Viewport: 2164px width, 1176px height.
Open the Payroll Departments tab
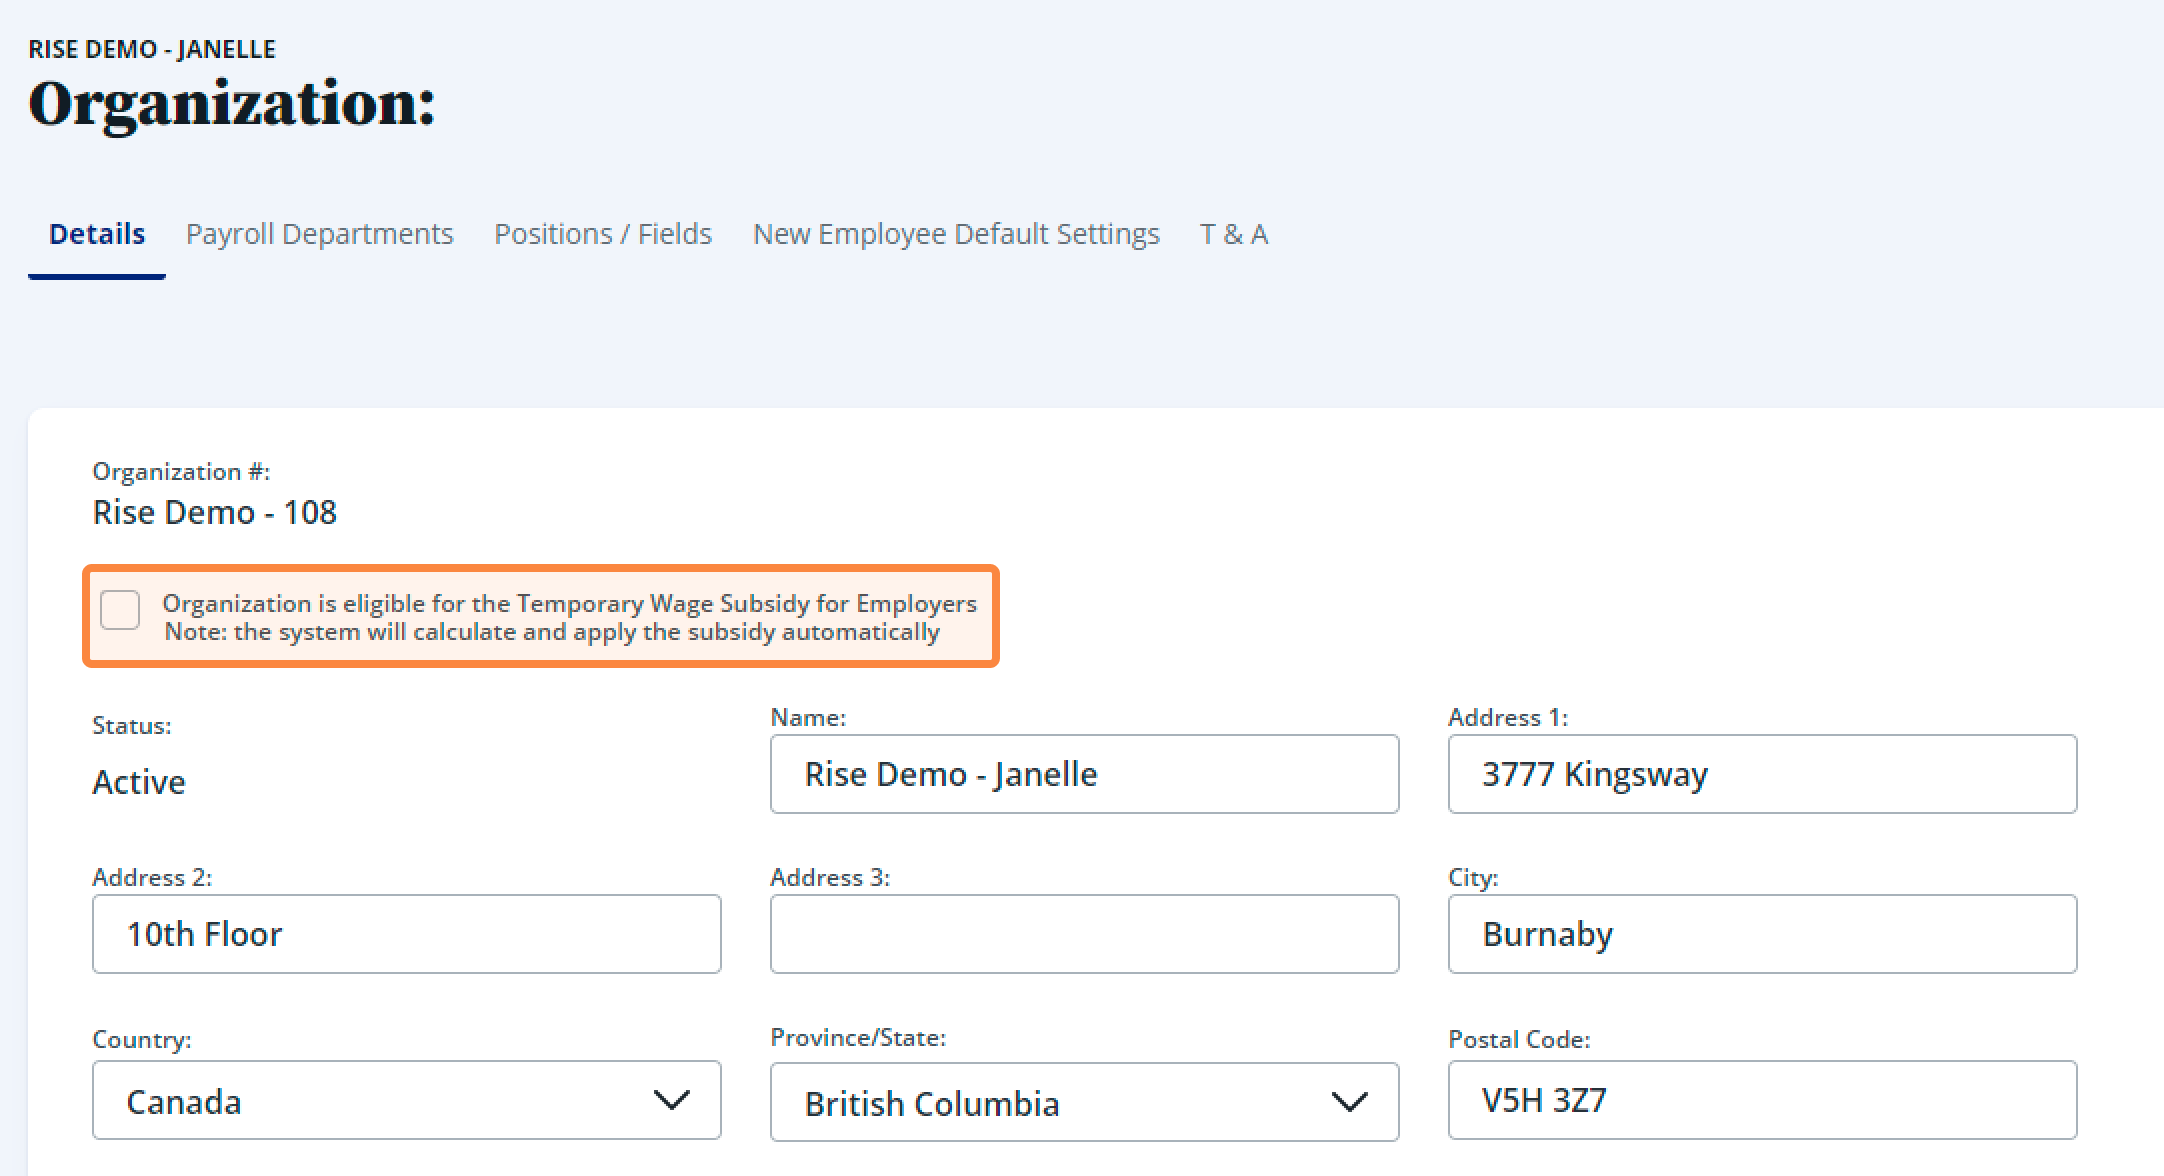click(x=319, y=234)
